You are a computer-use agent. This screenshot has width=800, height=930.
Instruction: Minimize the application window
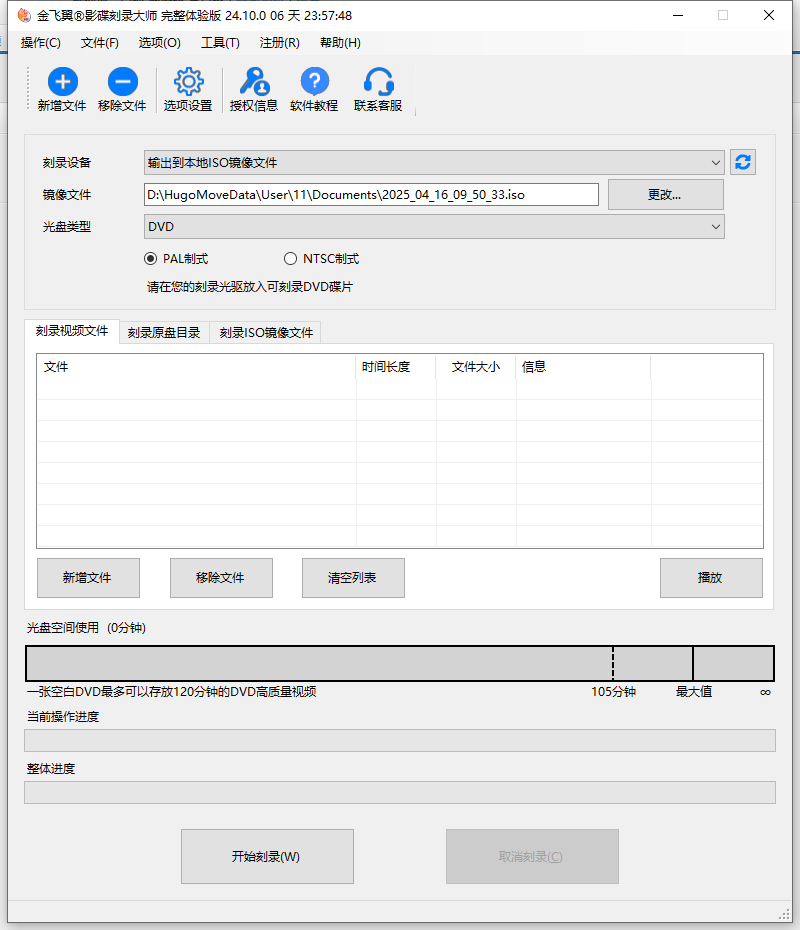coord(678,15)
